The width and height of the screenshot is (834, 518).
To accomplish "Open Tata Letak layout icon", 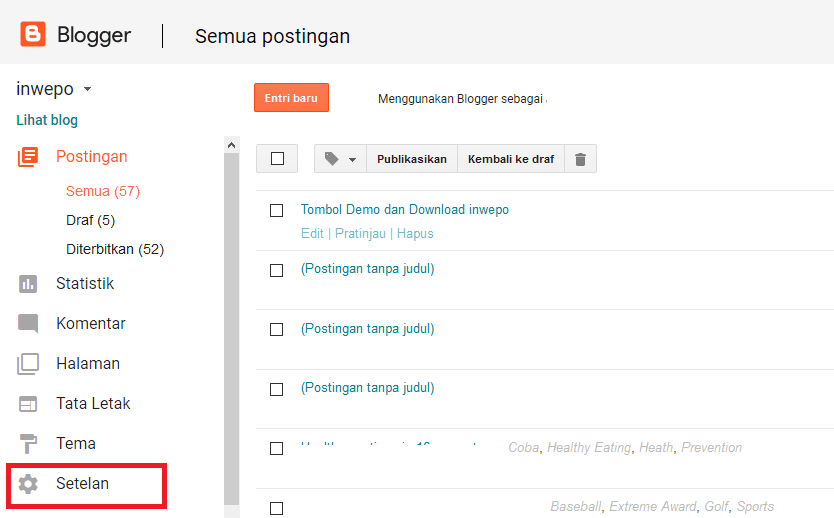I will pos(28,404).
